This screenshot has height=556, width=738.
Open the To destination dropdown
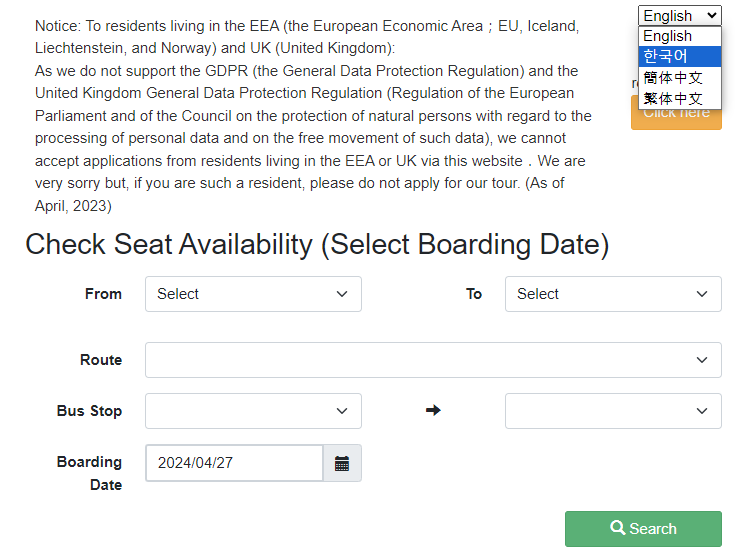pos(613,294)
